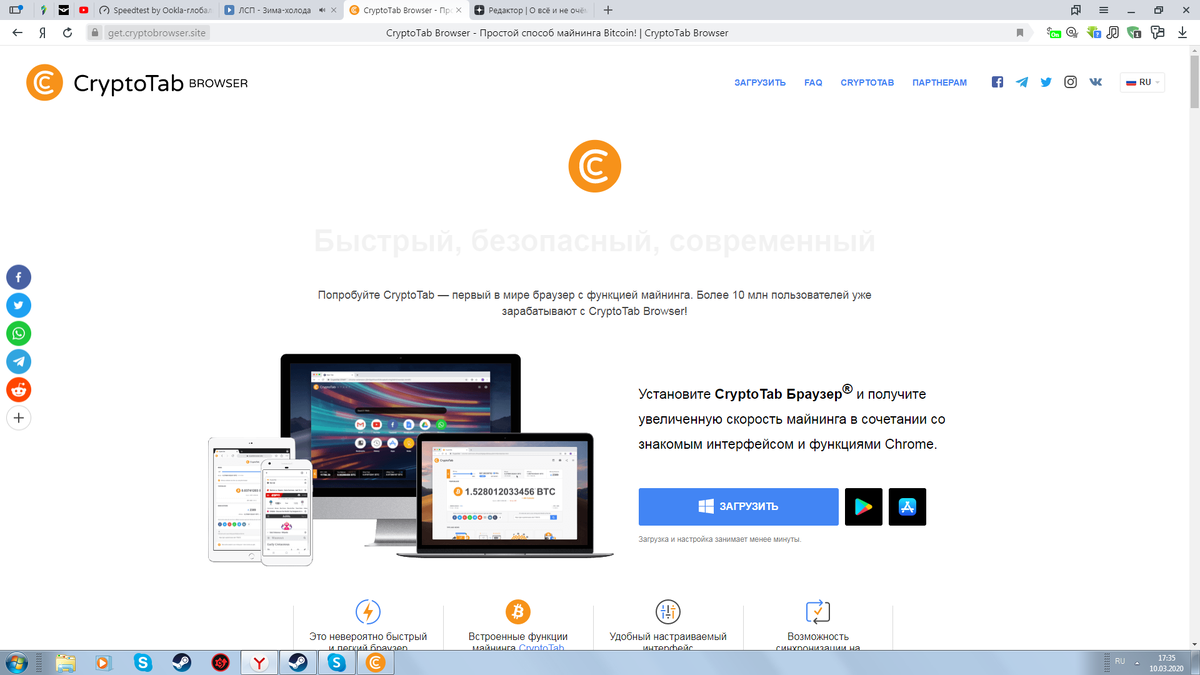Image resolution: width=1200 pixels, height=675 pixels.
Task: Select CRYPTOTAB in navigation menu
Action: coord(867,83)
